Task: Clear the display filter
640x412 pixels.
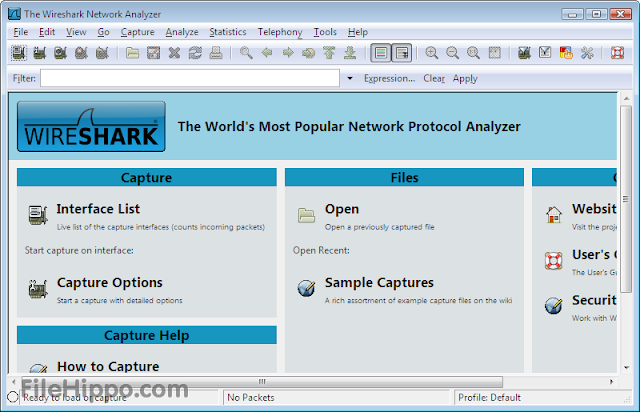Action: [434, 78]
